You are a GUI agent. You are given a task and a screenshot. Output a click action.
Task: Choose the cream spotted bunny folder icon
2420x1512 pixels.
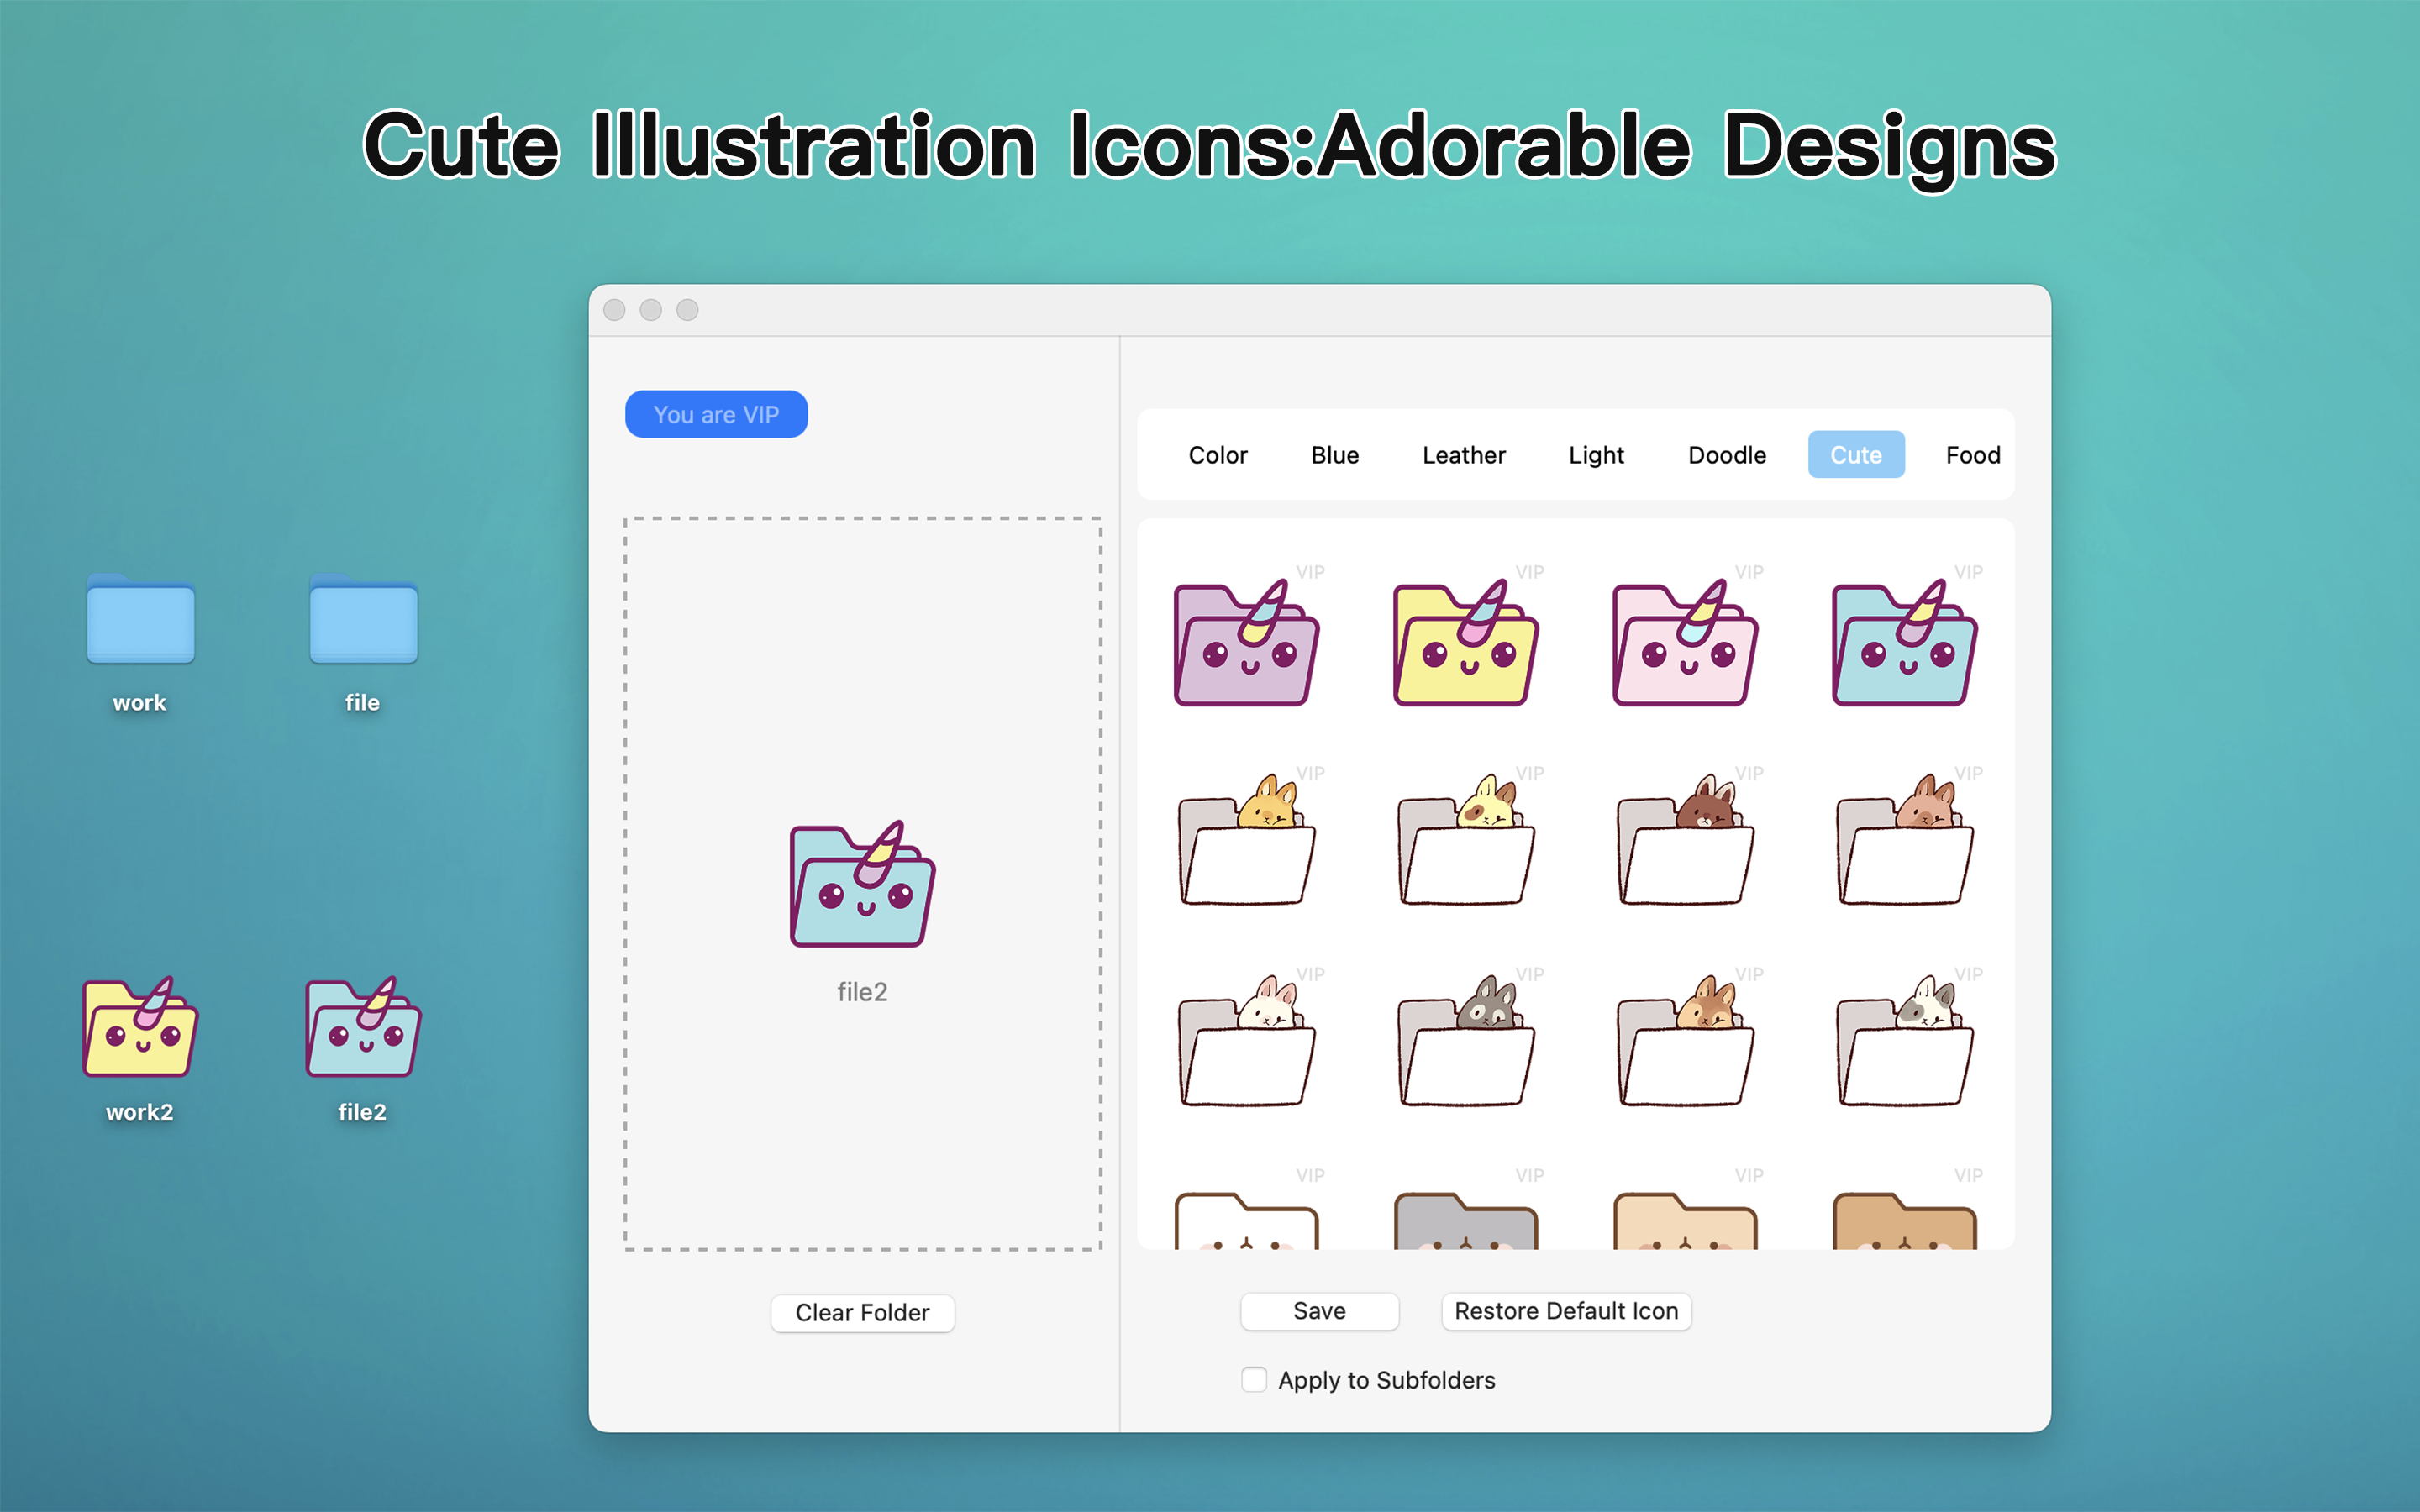[x=1466, y=840]
